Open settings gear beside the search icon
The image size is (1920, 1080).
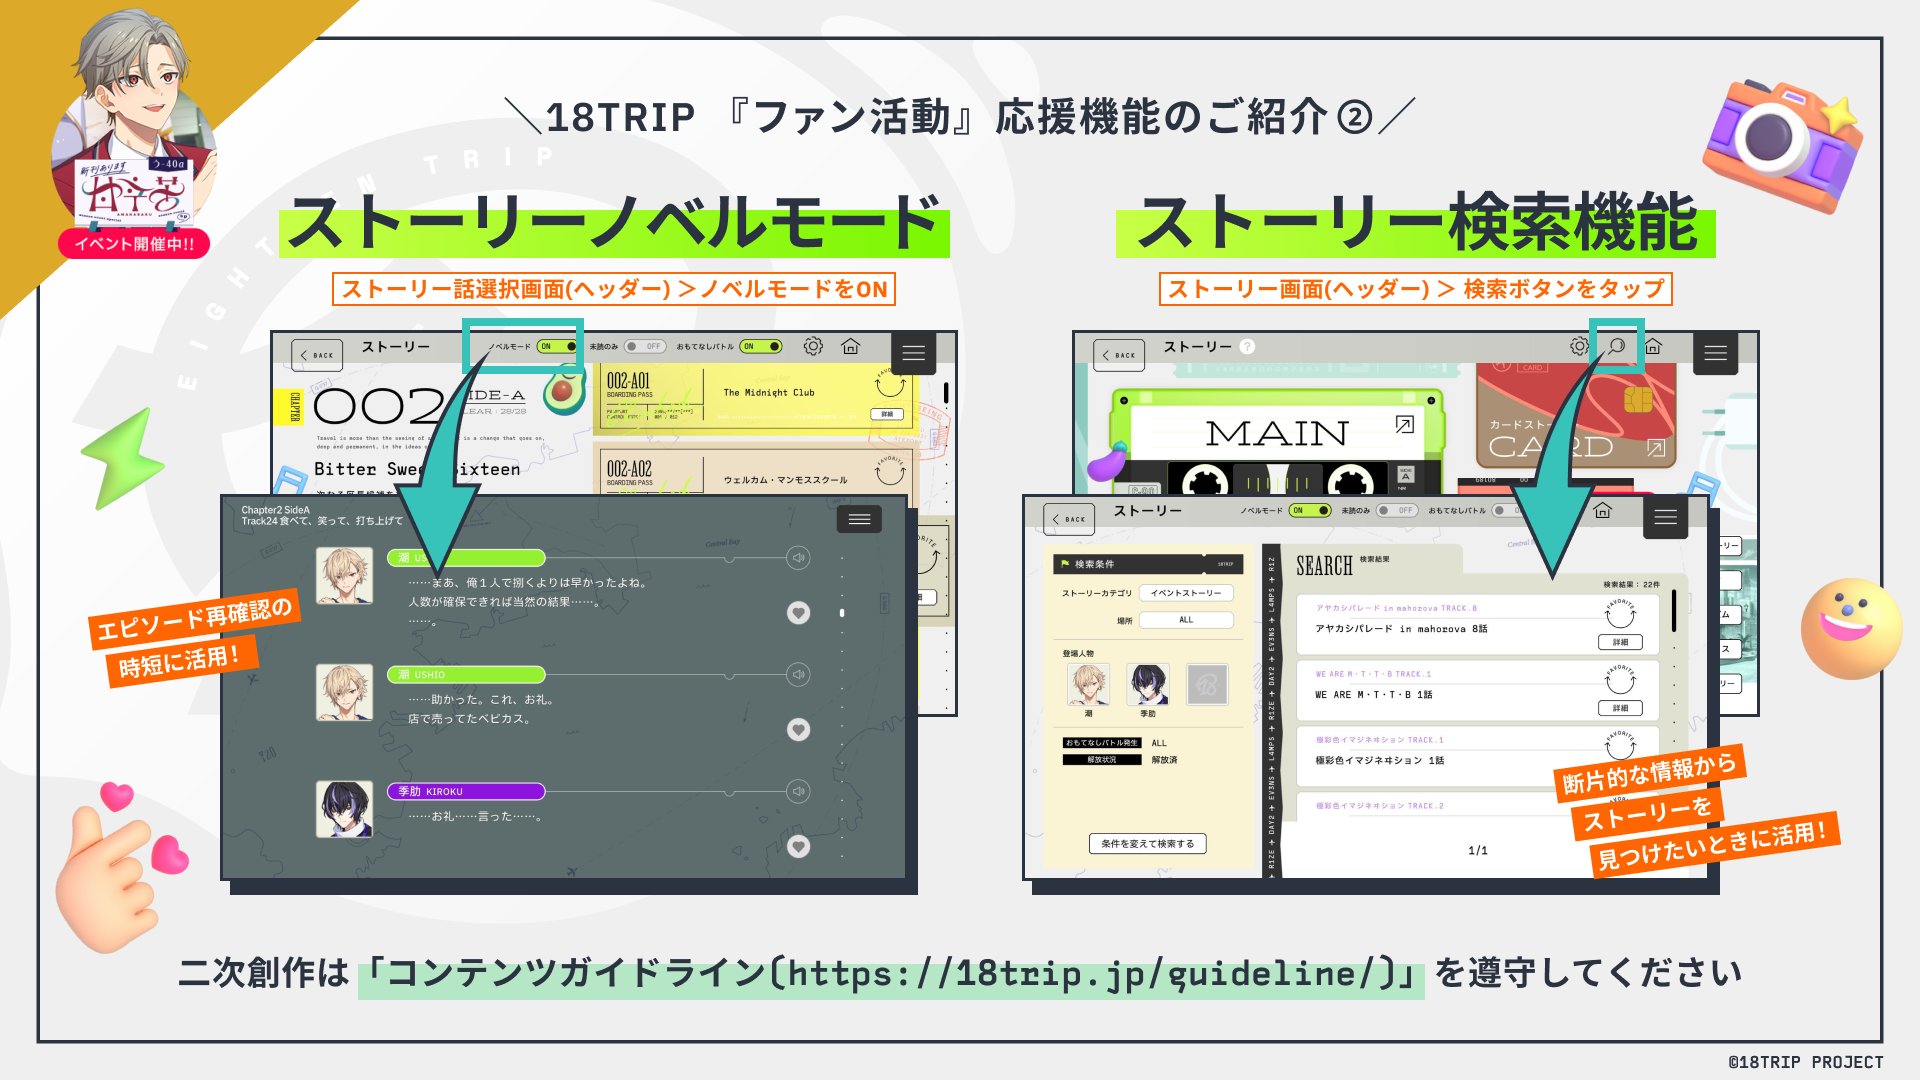click(1579, 346)
